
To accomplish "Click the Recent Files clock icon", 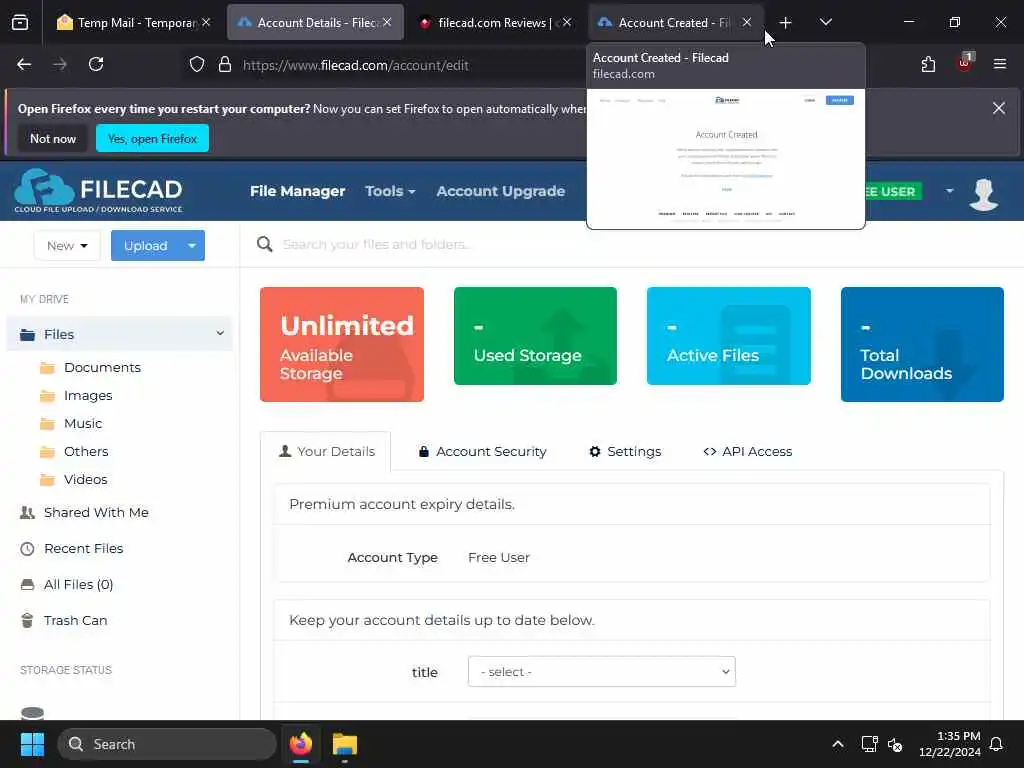I will [x=27, y=549].
